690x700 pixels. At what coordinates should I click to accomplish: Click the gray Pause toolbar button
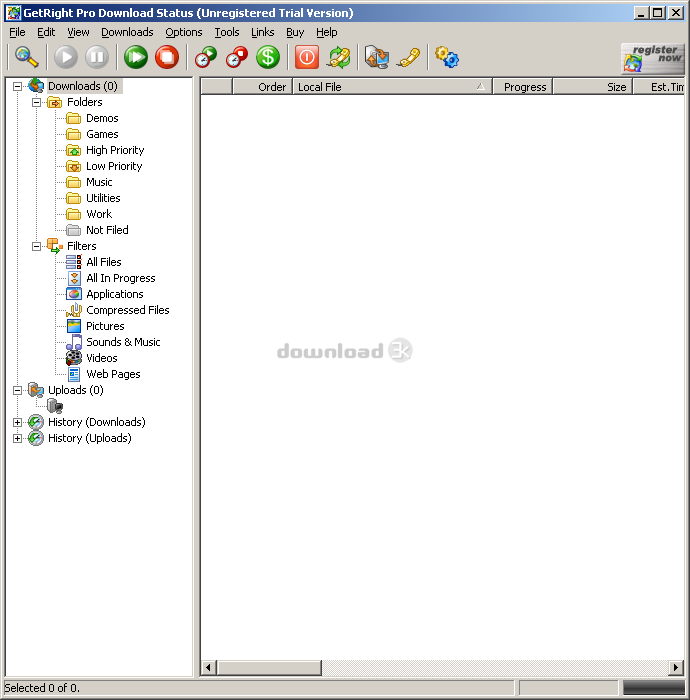pyautogui.click(x=97, y=57)
